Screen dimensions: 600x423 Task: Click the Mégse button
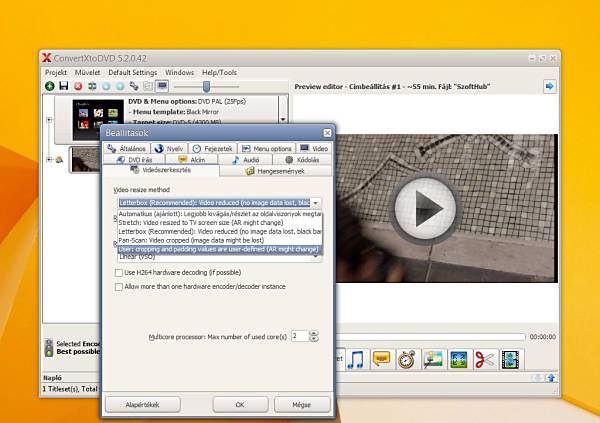click(x=302, y=405)
